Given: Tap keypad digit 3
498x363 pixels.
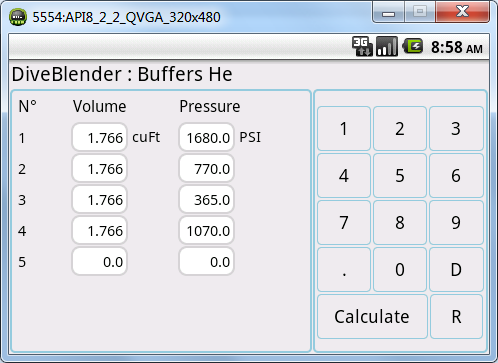Looking at the screenshot, I should coord(456,129).
